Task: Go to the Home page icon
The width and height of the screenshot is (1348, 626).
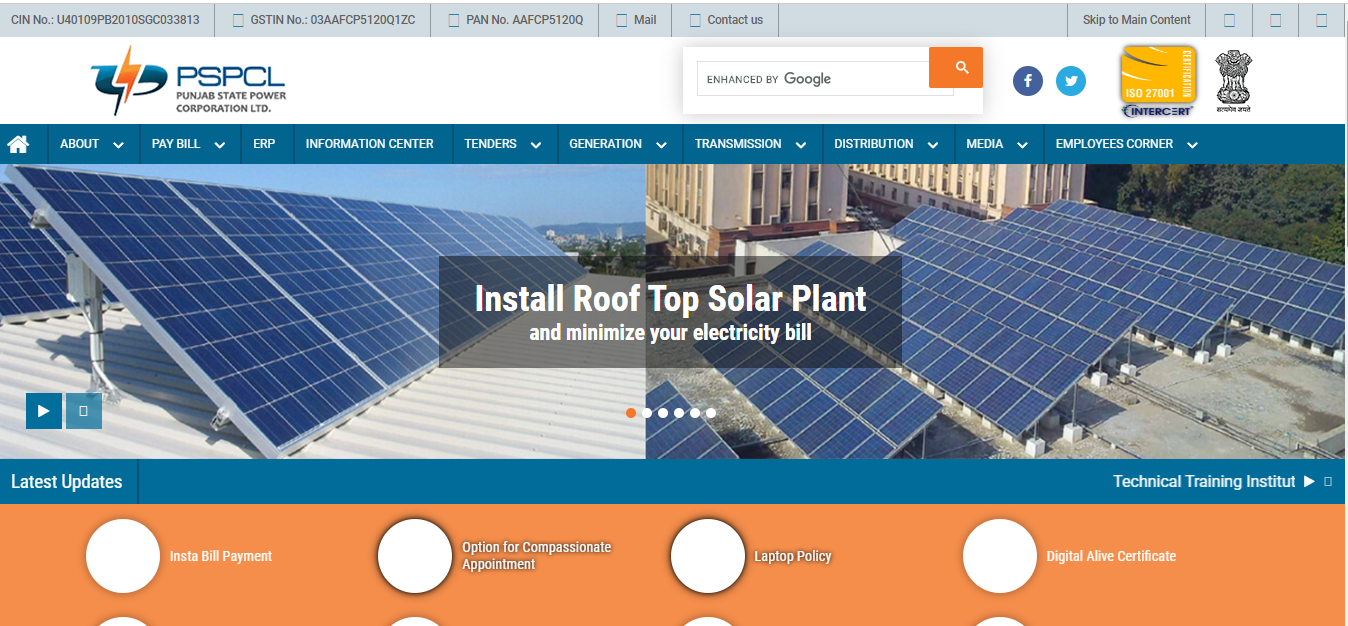Action: [x=18, y=144]
